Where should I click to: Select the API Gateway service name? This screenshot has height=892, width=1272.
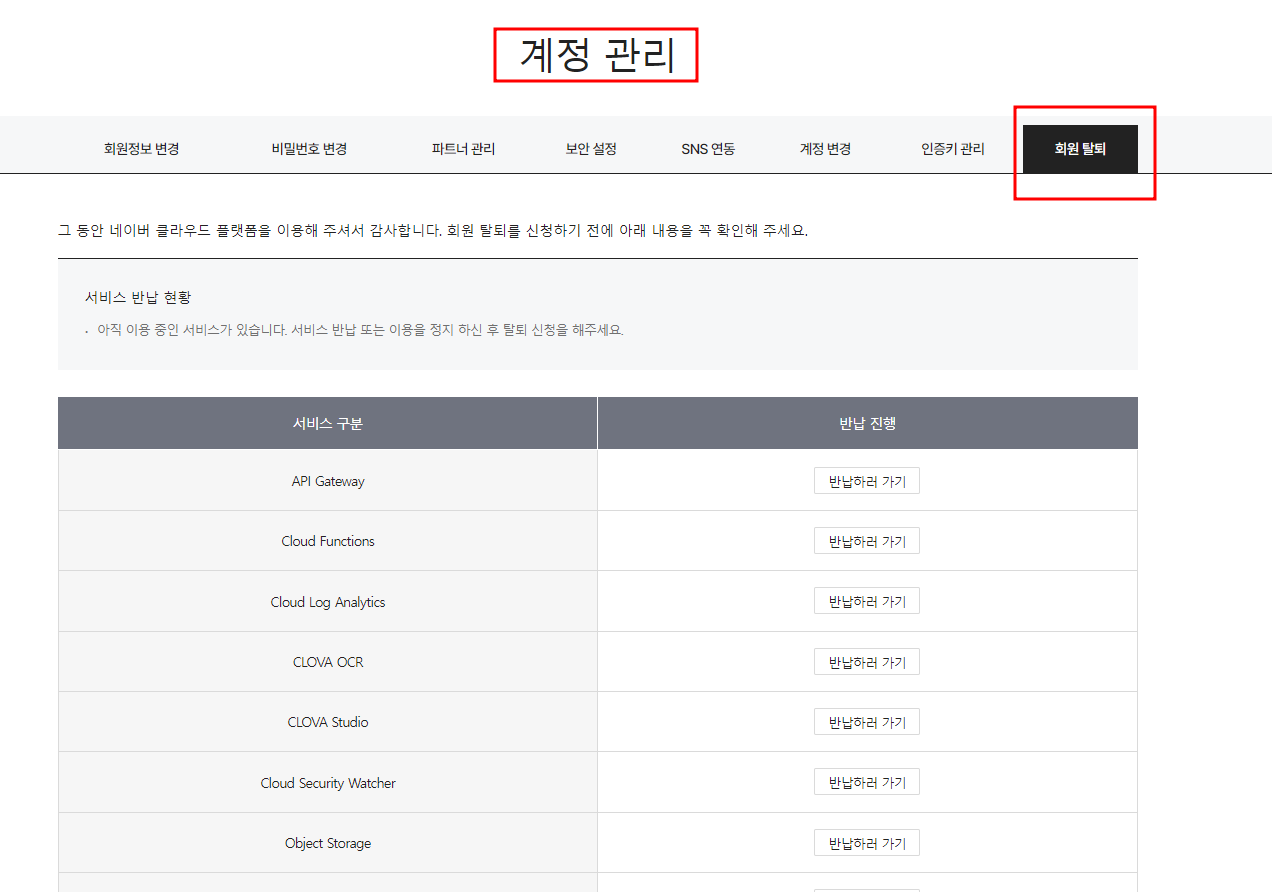point(328,480)
